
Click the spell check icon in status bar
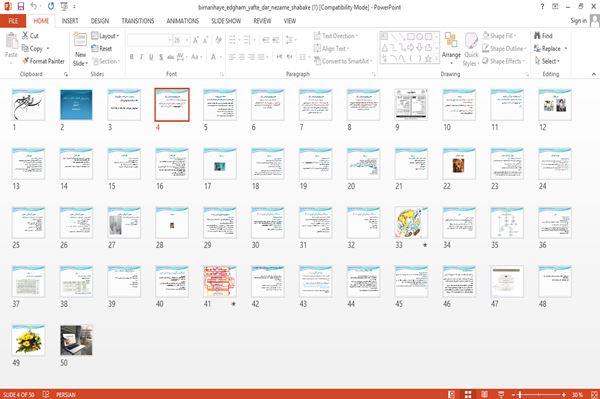pyautogui.click(x=46, y=394)
